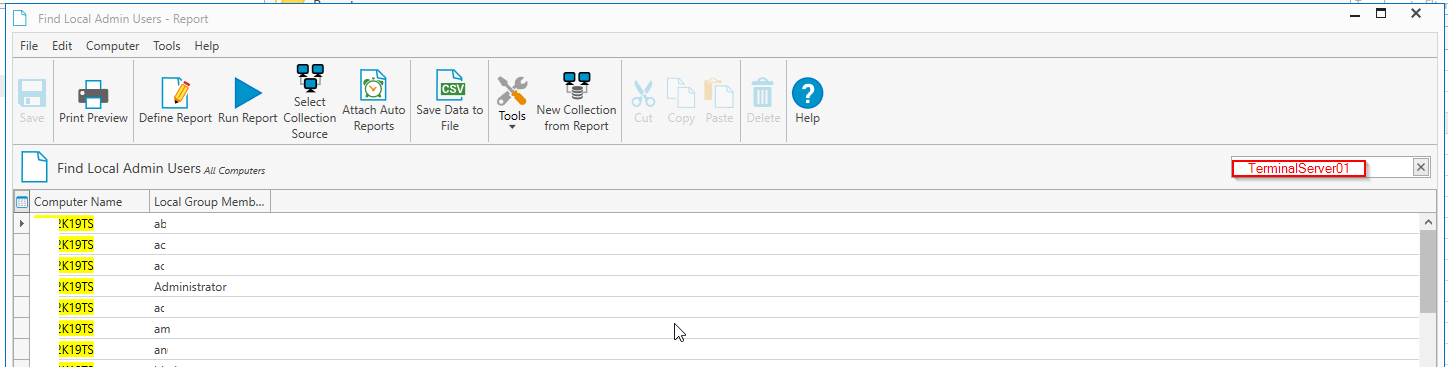This screenshot has width=1448, height=367.
Task: Choose Select Collection Source
Action: pyautogui.click(x=310, y=101)
